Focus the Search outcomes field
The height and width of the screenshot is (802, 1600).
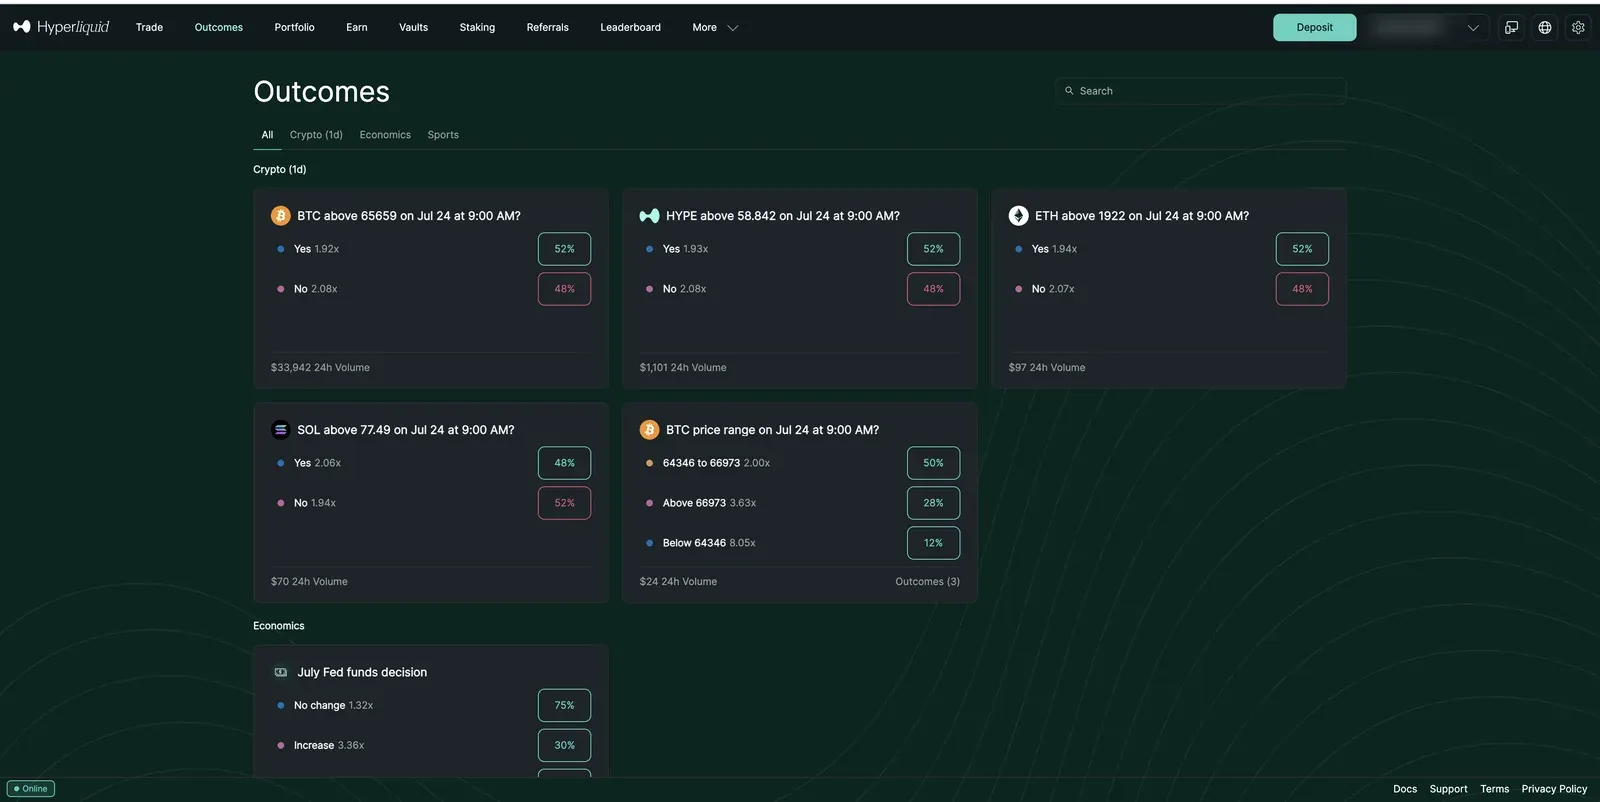point(1200,91)
